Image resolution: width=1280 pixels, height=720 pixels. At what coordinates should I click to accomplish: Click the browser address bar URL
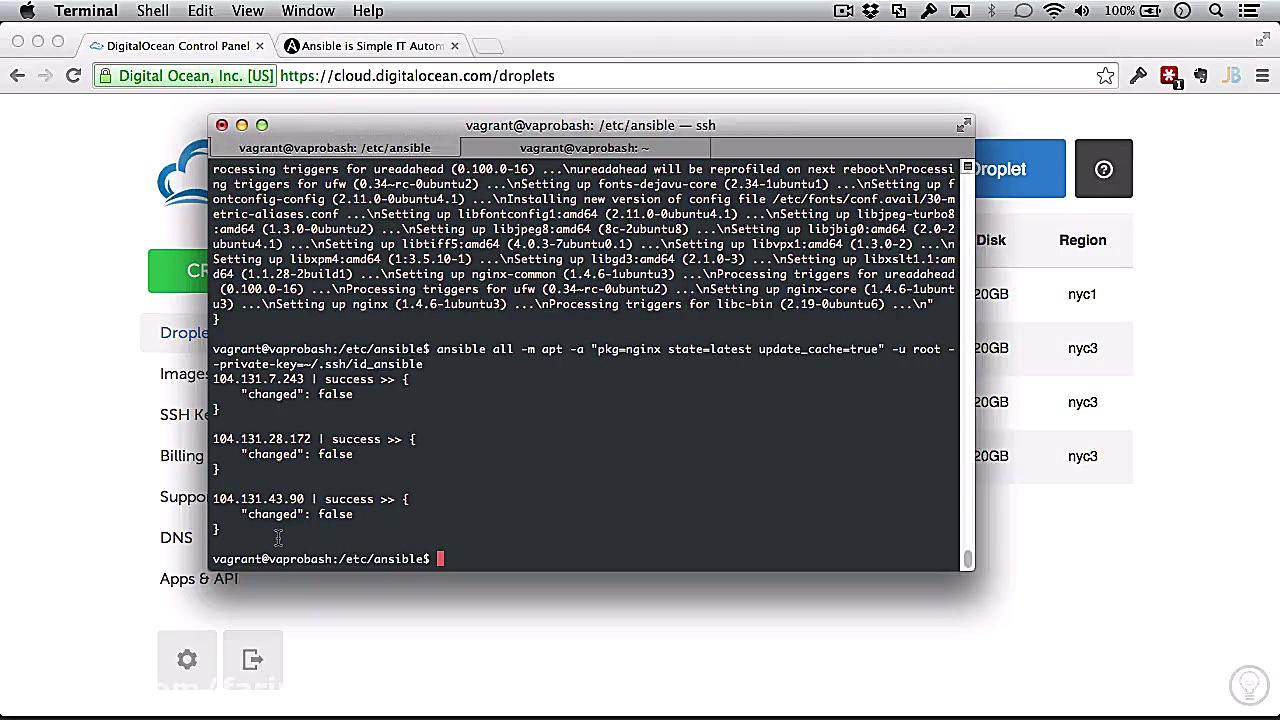417,76
